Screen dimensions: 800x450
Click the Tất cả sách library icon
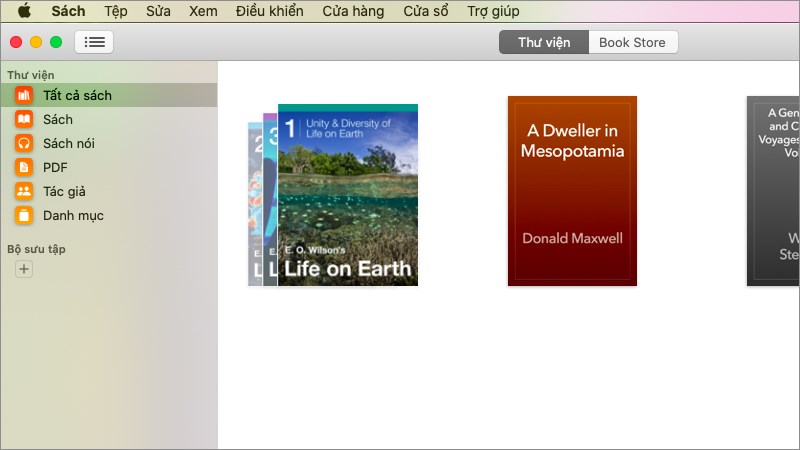[23, 95]
